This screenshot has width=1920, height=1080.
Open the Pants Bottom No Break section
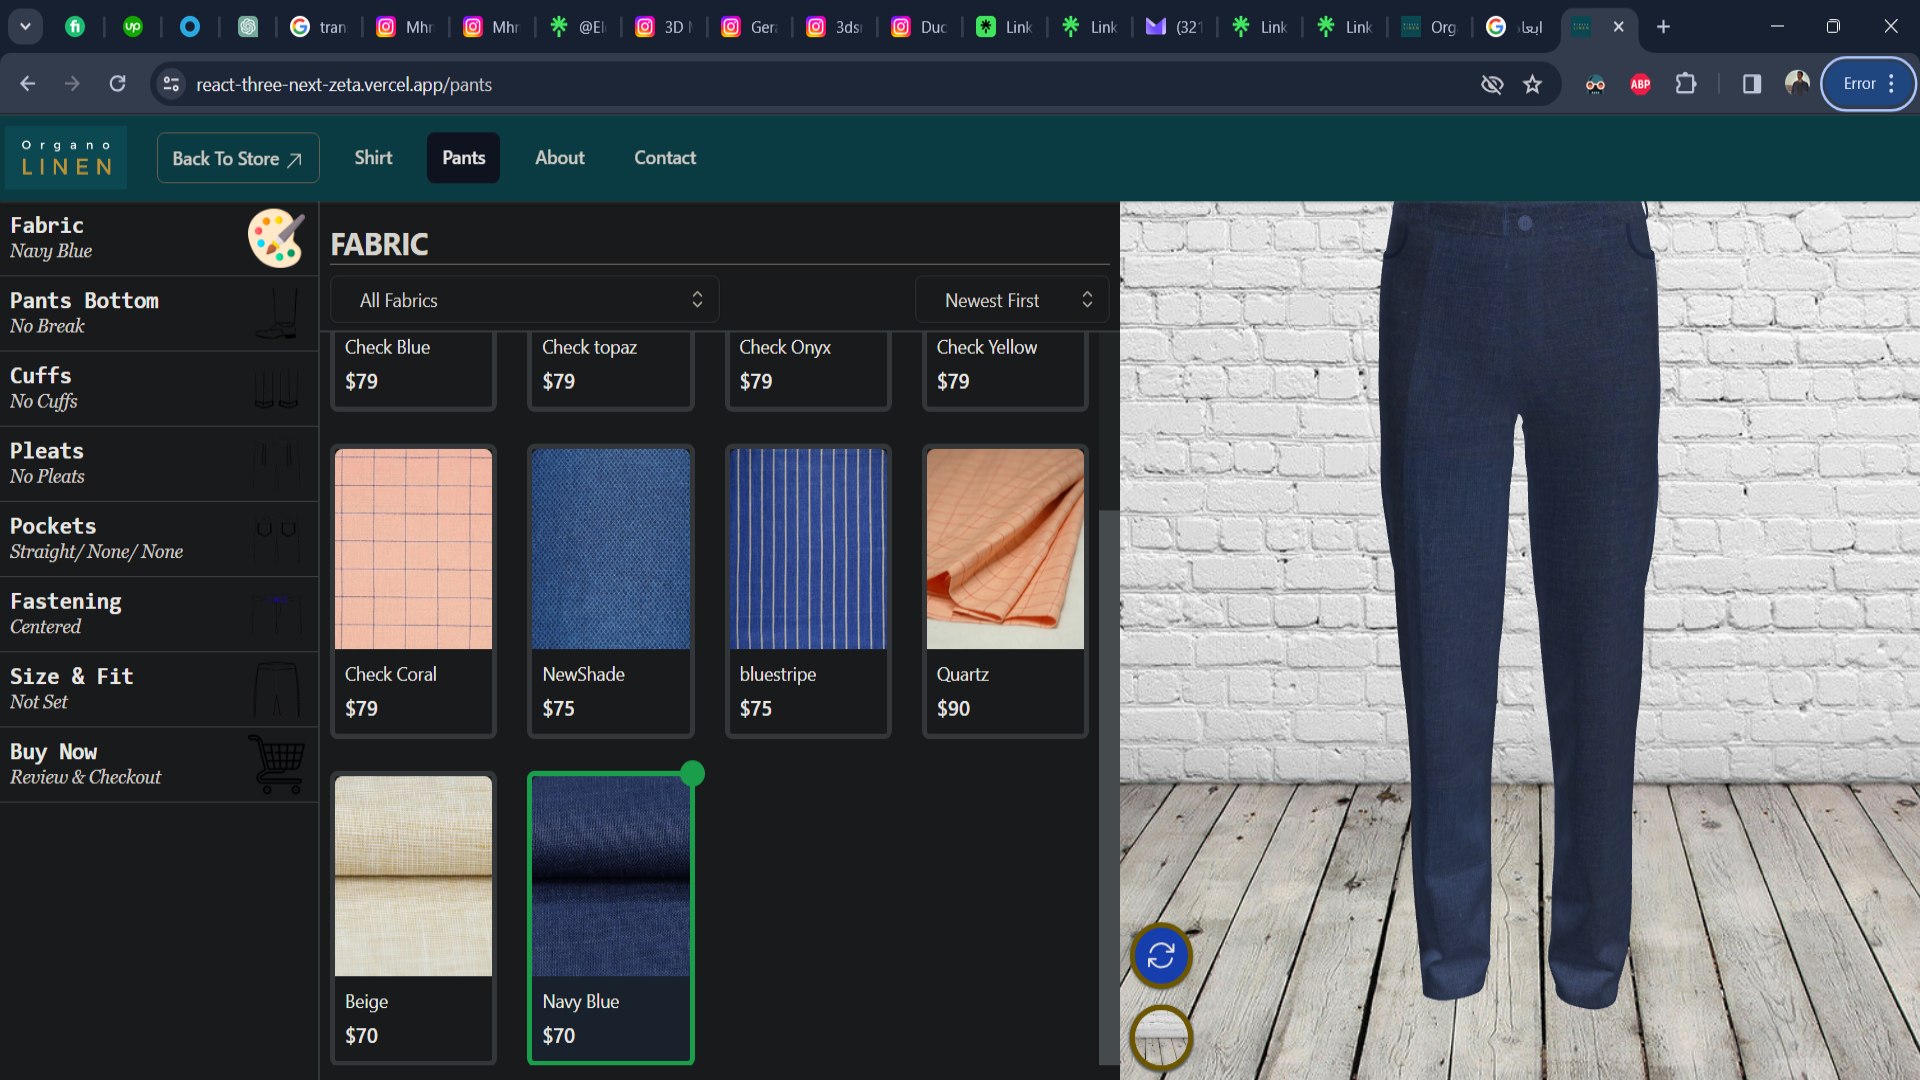tap(159, 313)
